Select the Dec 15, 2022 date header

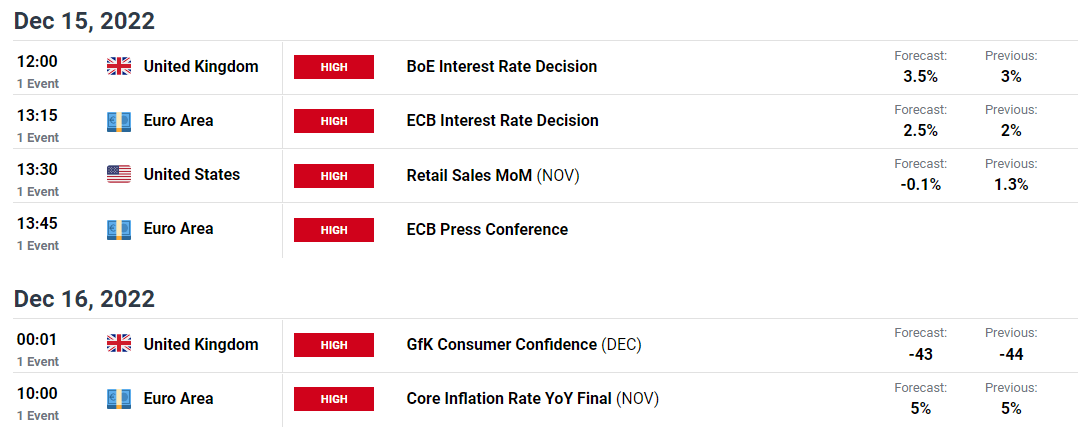point(84,21)
